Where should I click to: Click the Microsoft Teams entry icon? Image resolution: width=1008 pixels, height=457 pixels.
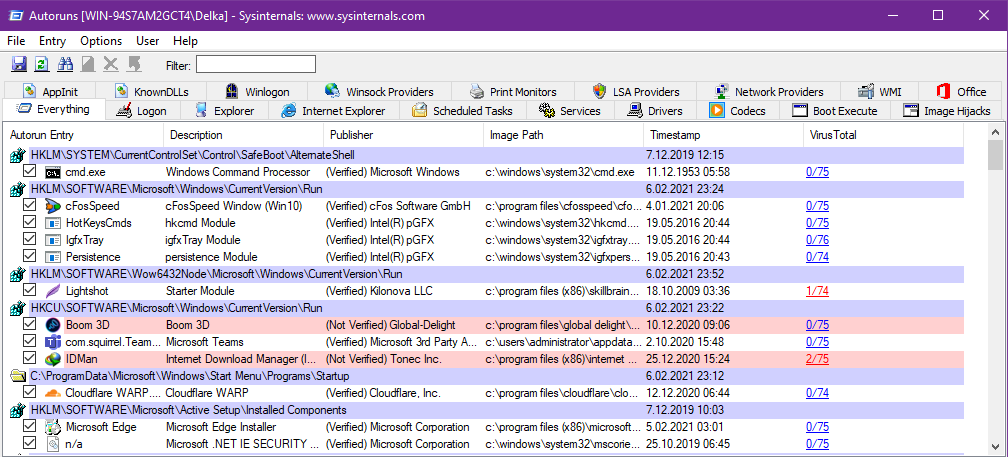52,342
